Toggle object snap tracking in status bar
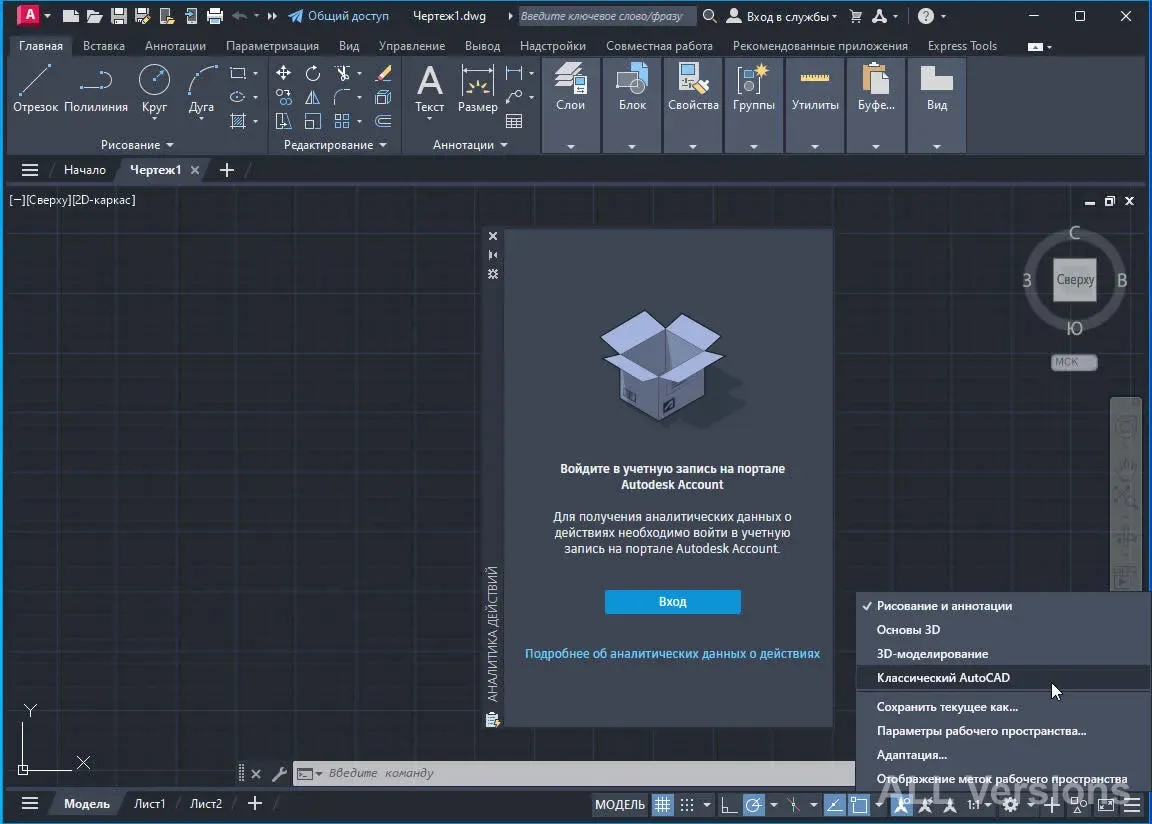 pos(834,805)
